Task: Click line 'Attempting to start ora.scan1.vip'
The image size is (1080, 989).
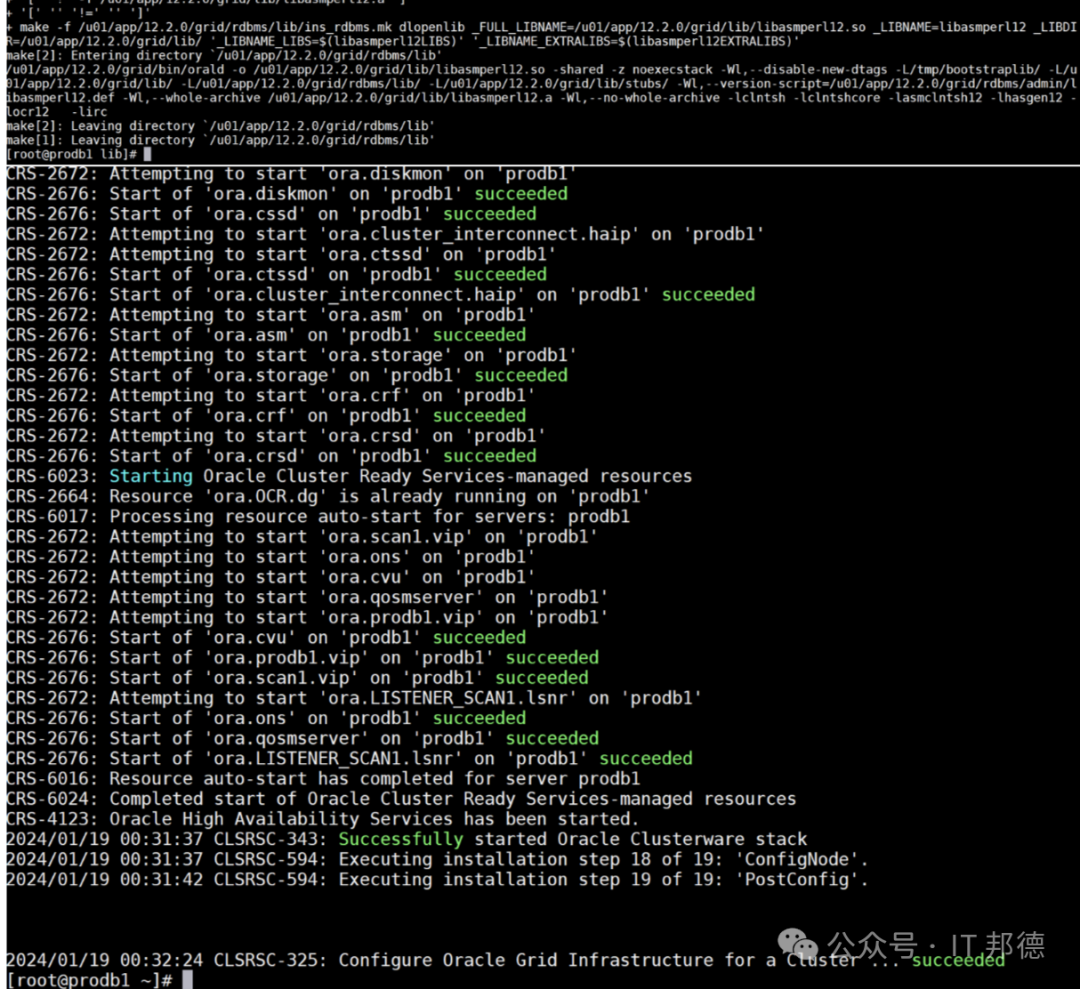Action: (302, 537)
